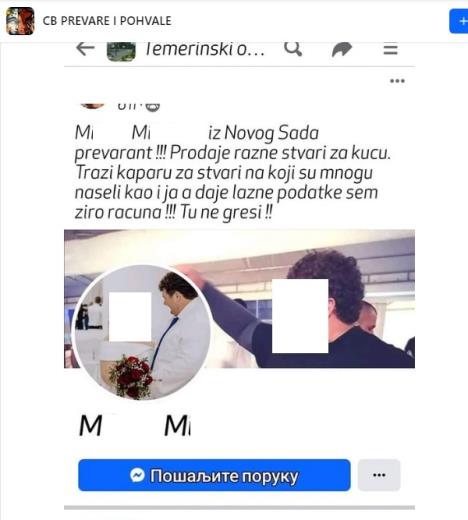This screenshot has width=468, height=520.
Task: Click the post text about prevarant
Action: (x=232, y=172)
